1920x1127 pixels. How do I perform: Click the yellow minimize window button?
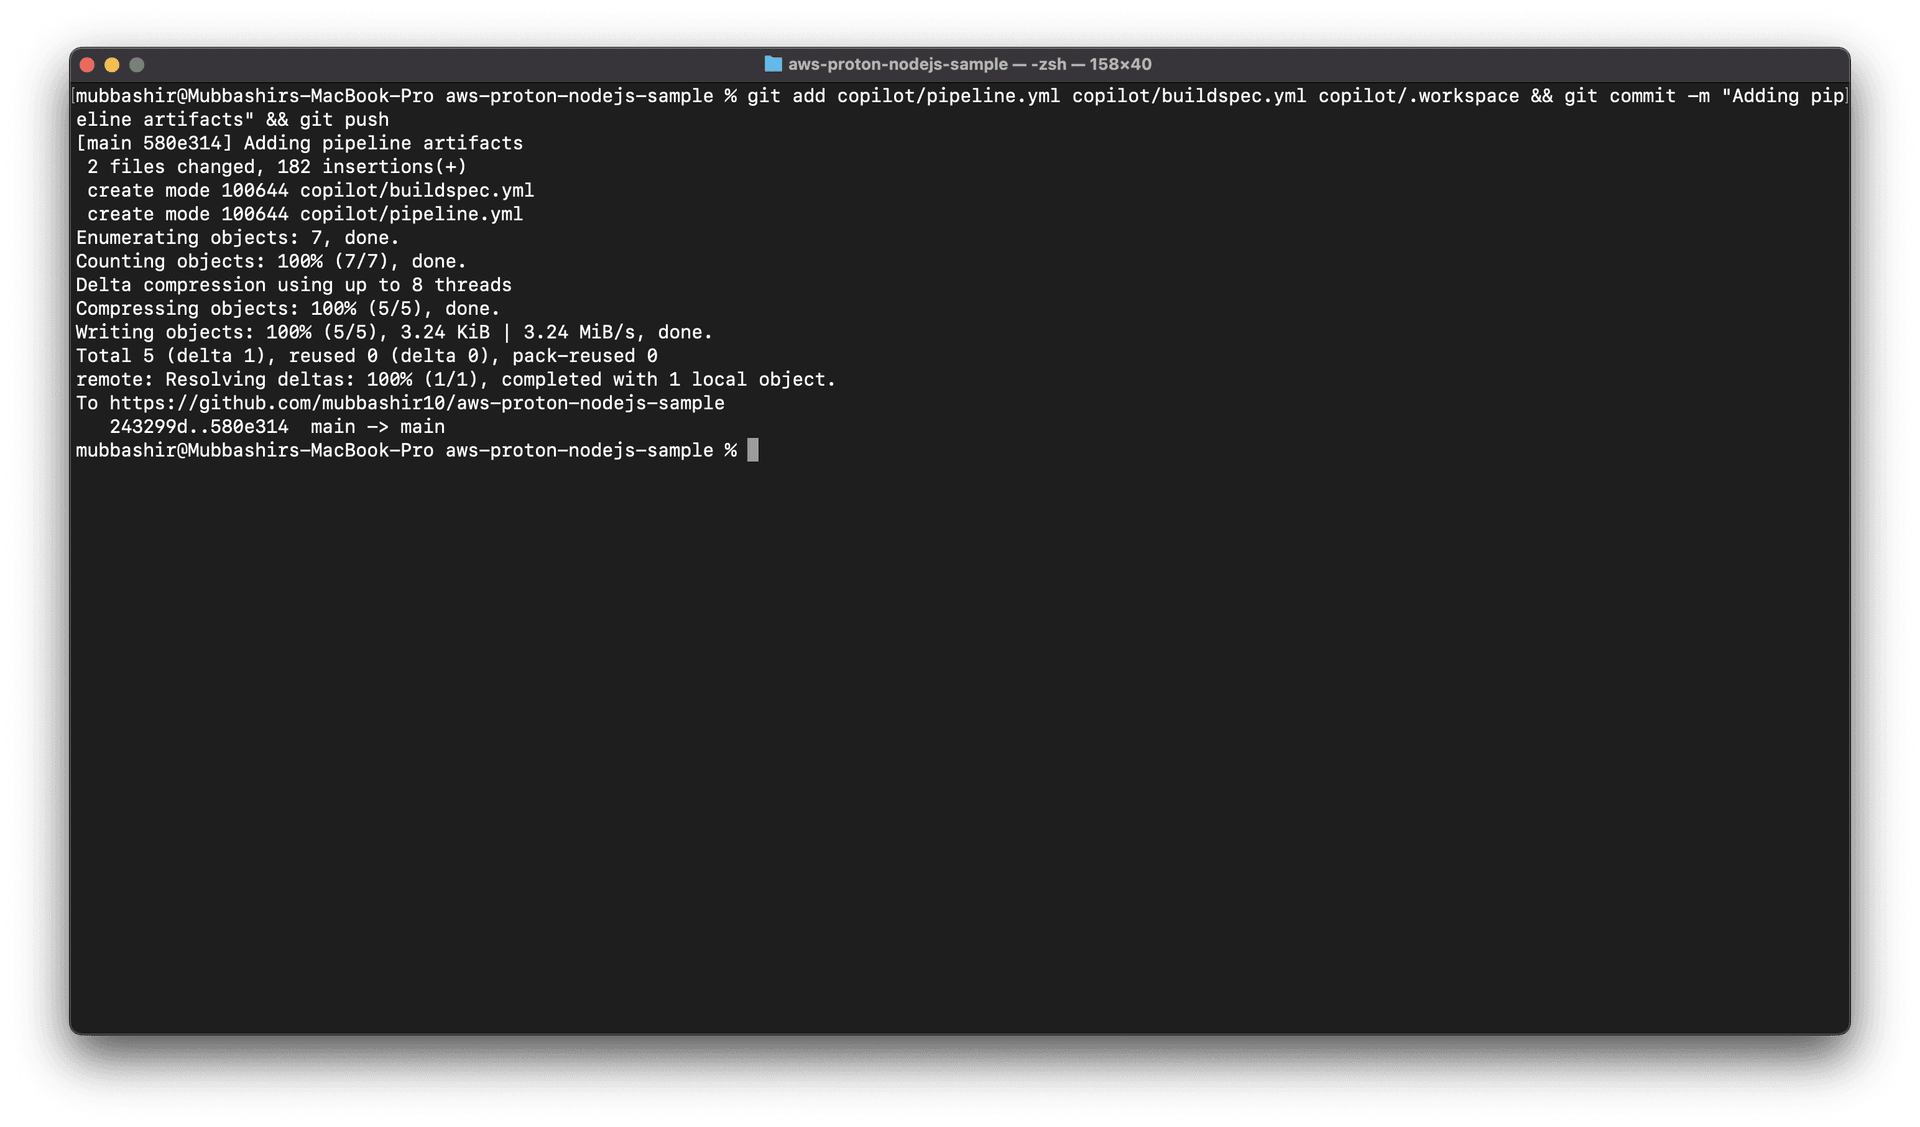click(x=112, y=65)
